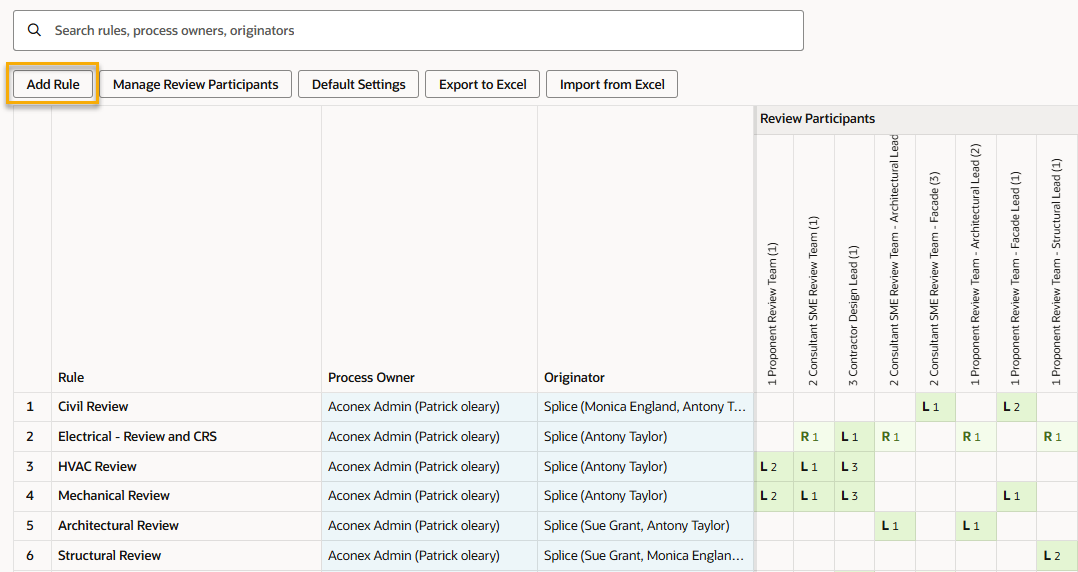
Task: Open the Structural Review rule
Action: 109,556
